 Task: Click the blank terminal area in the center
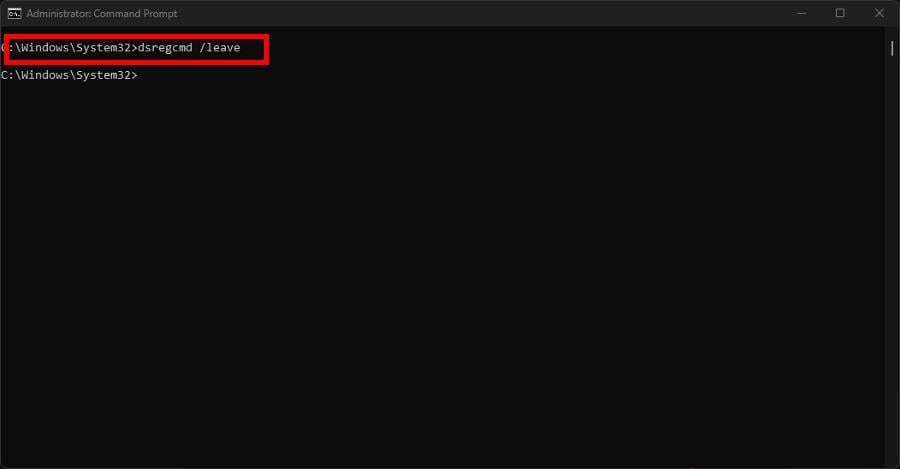[x=445, y=247]
